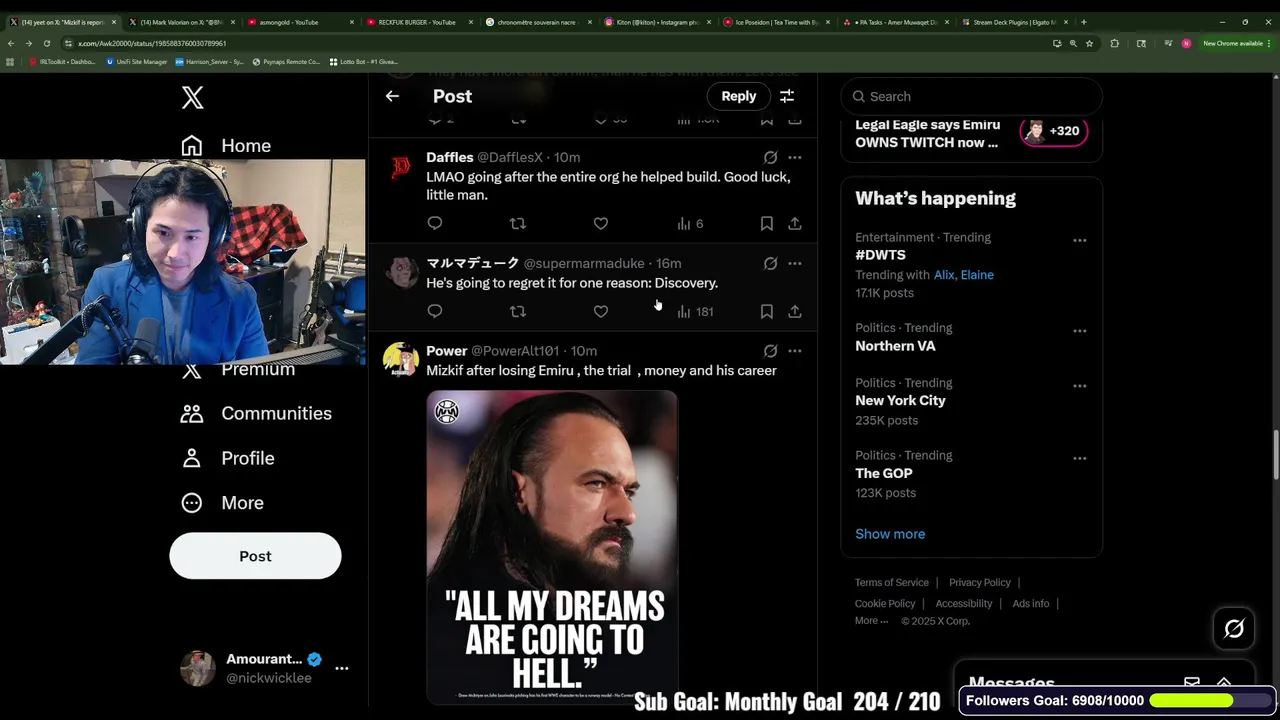The image size is (1280, 720).
Task: Open the Alix trending link
Action: pyautogui.click(x=944, y=275)
